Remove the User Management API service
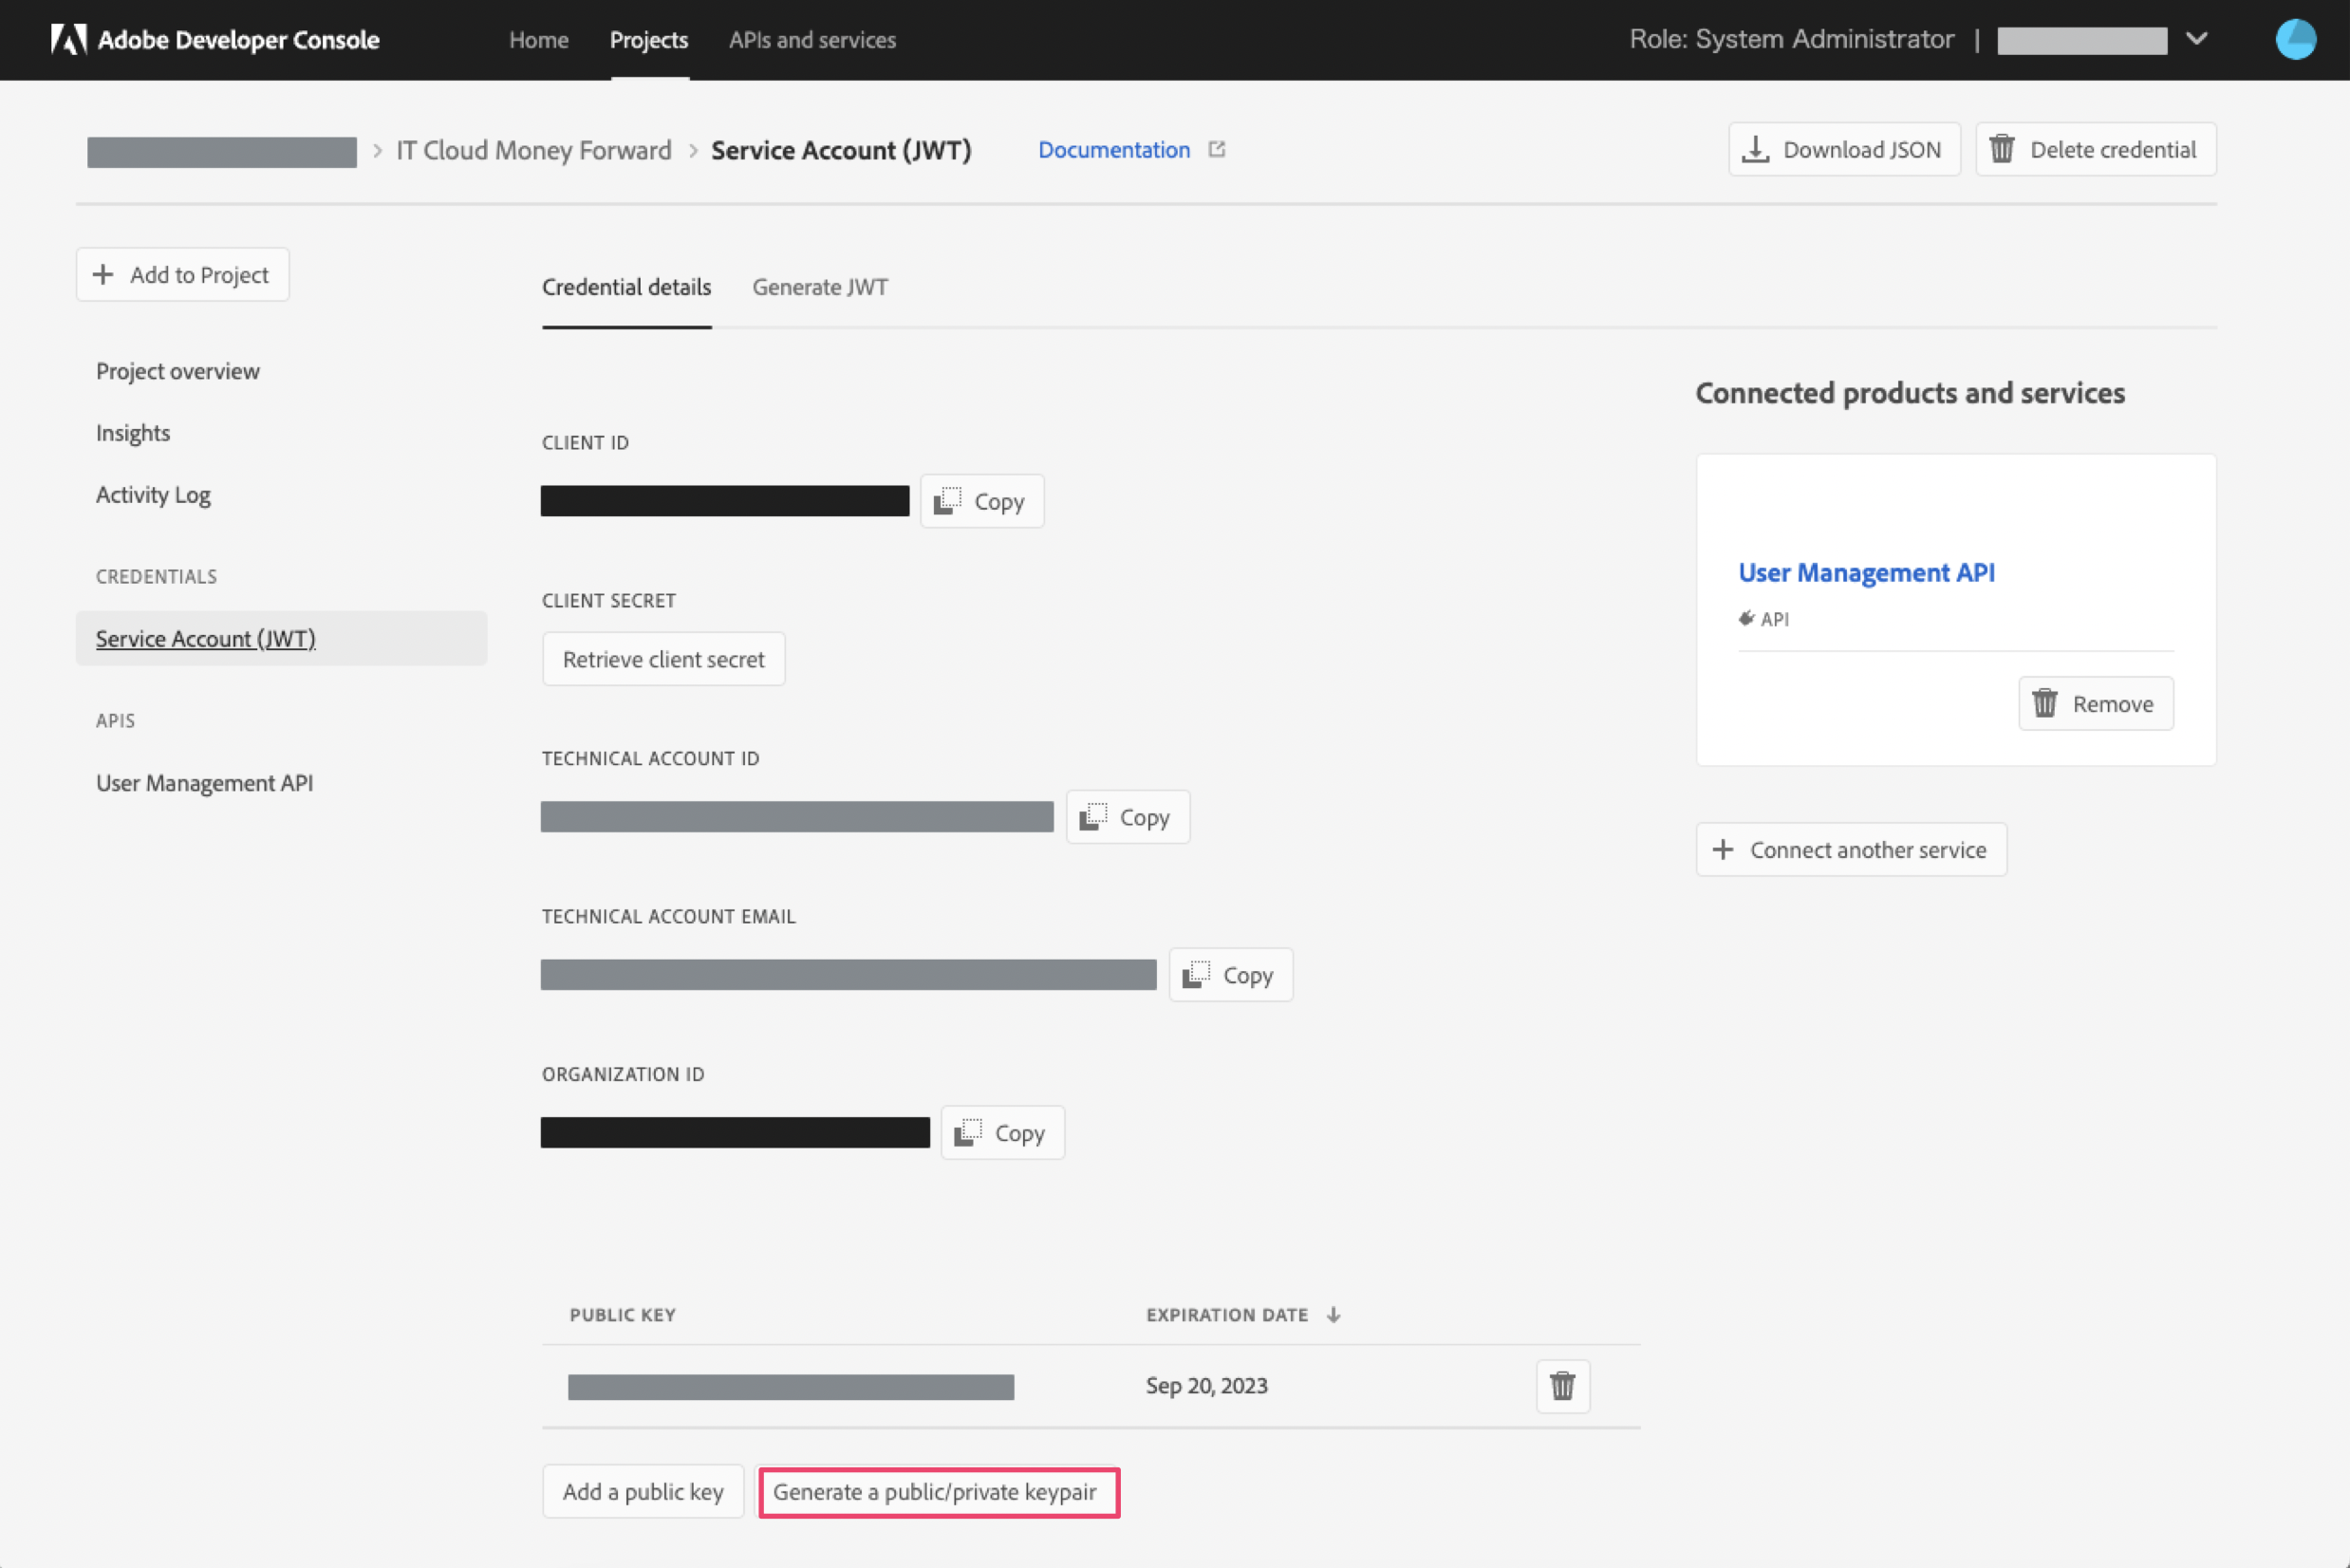 (x=2095, y=703)
